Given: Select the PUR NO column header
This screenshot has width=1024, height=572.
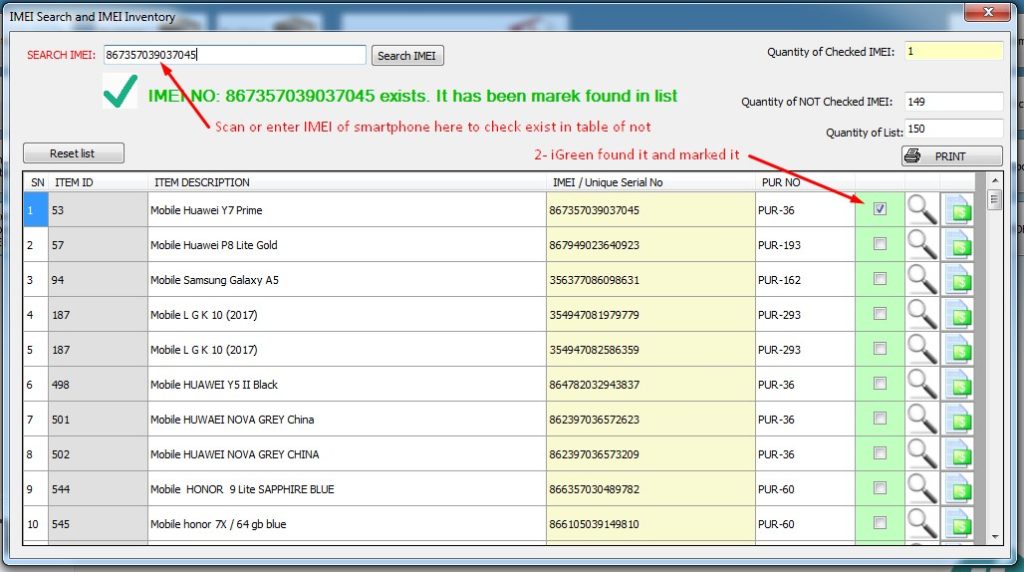Looking at the screenshot, I should [x=805, y=182].
